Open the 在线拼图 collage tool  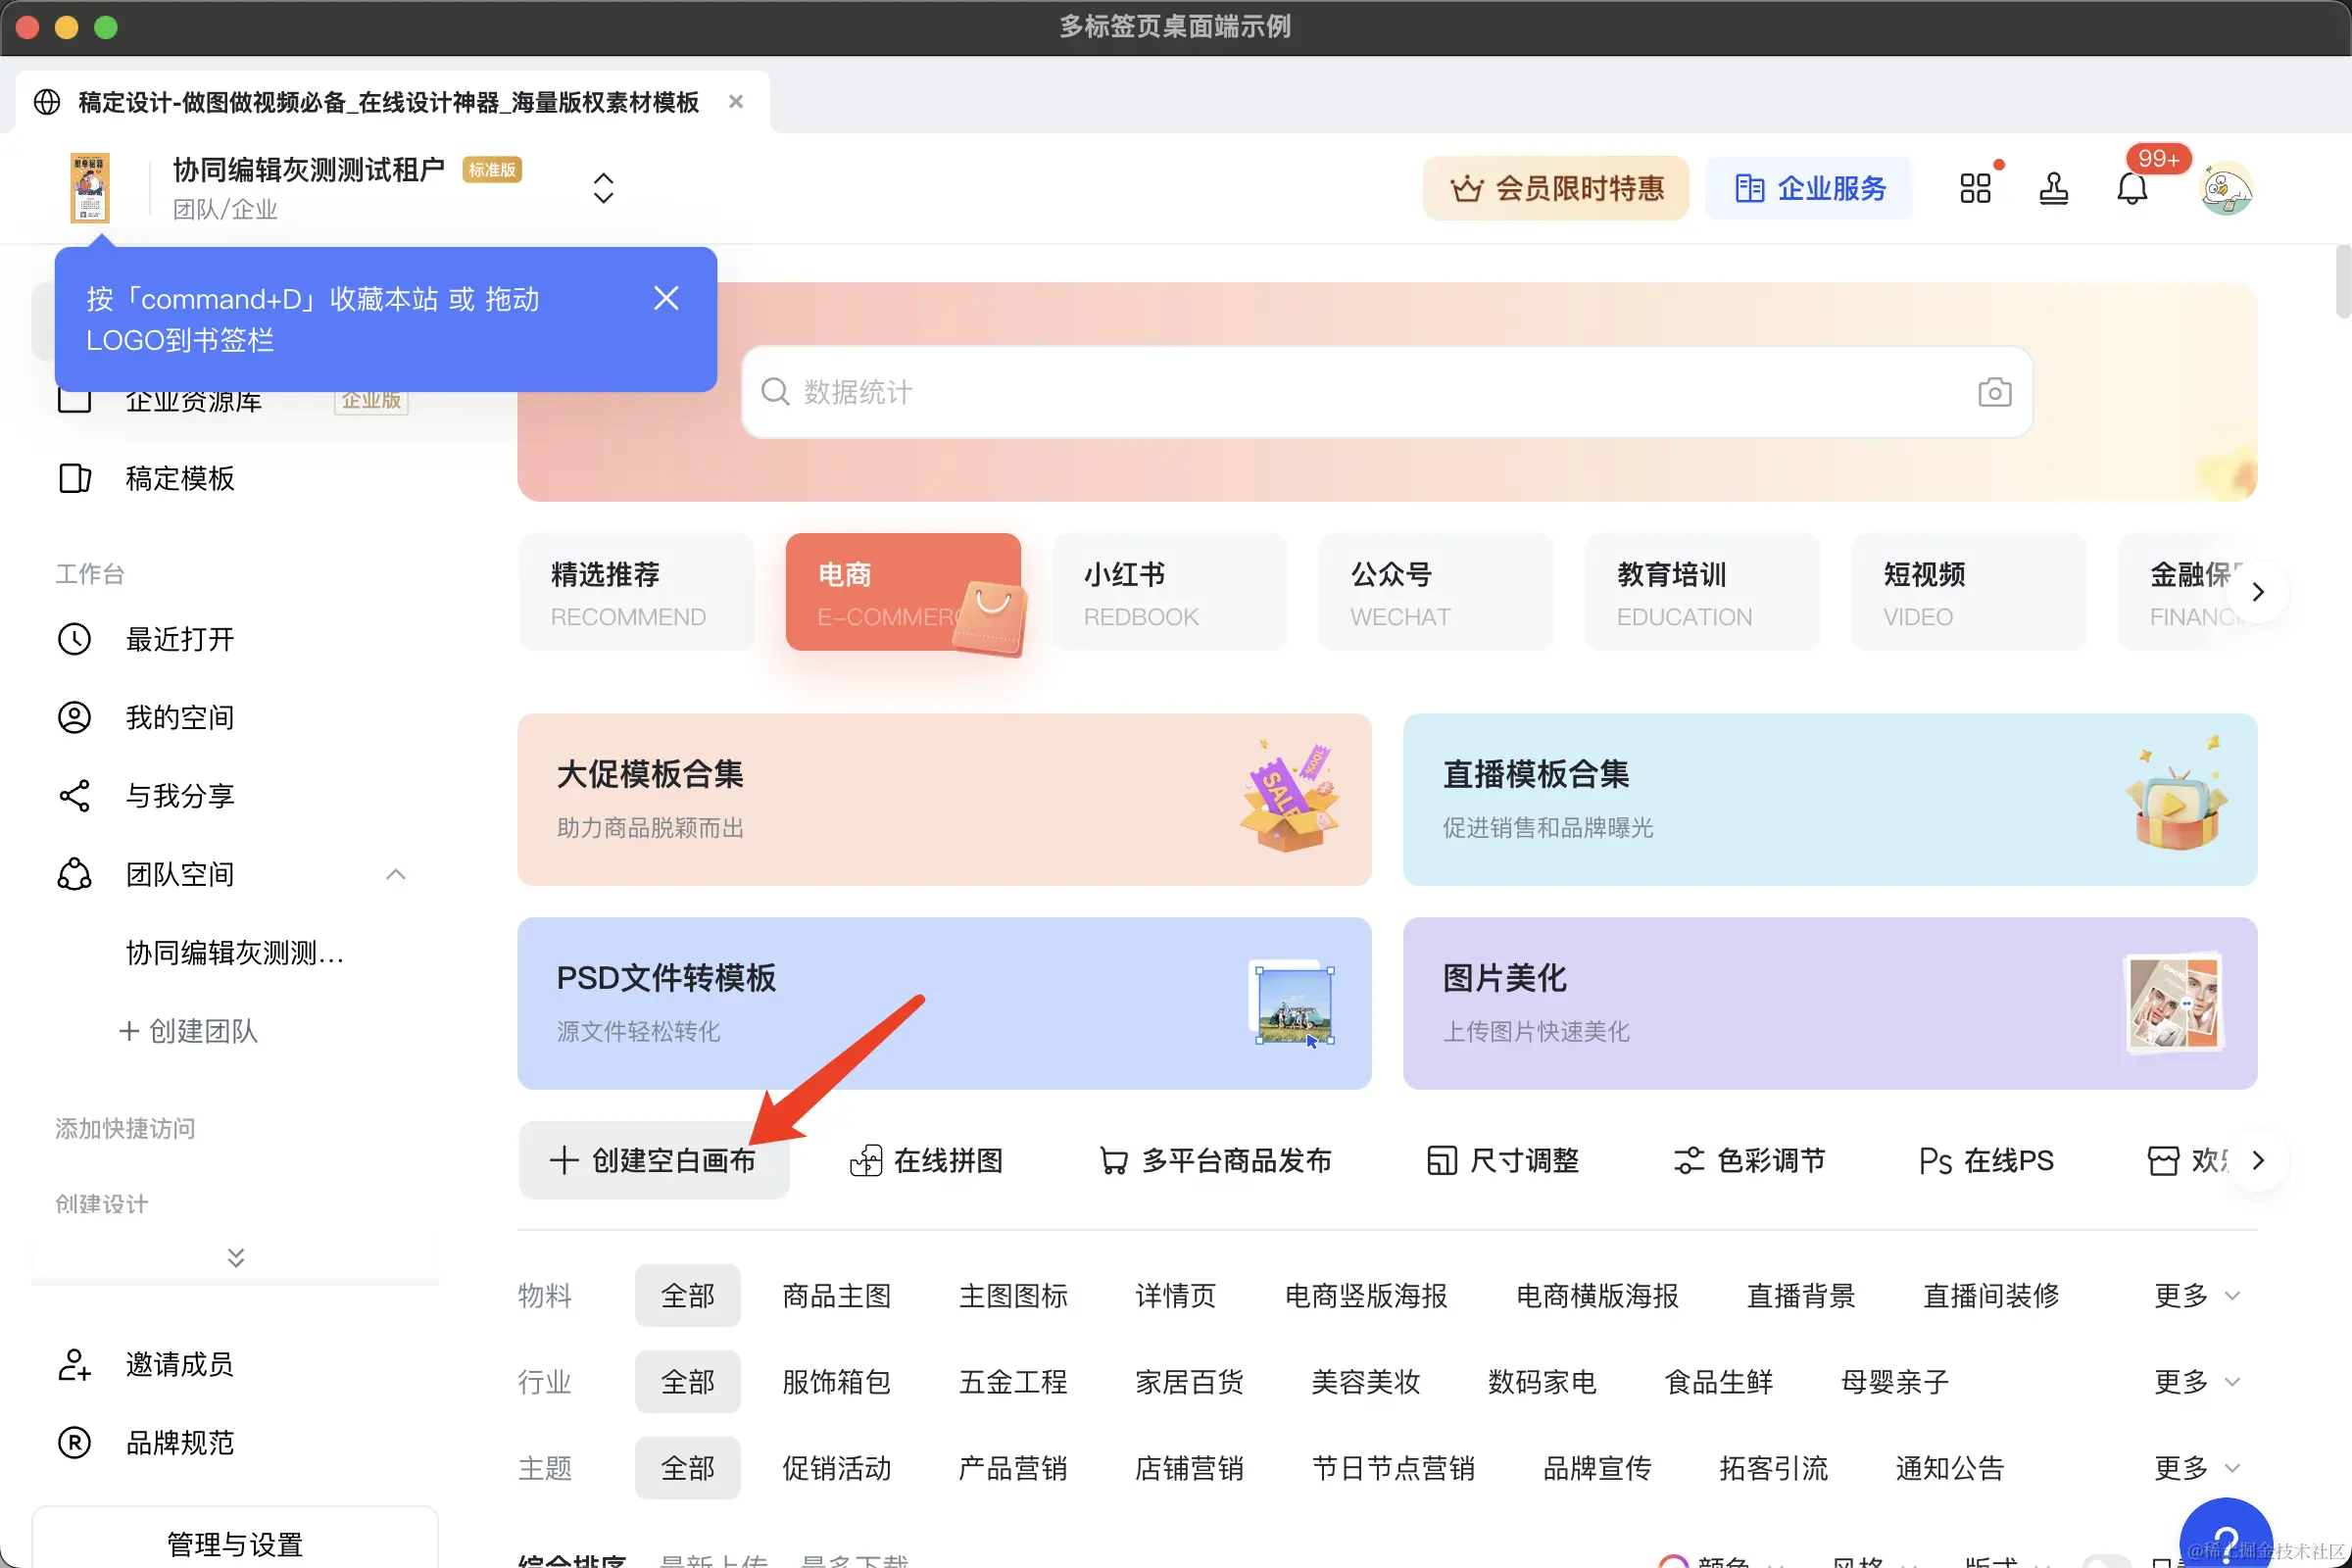click(926, 1160)
